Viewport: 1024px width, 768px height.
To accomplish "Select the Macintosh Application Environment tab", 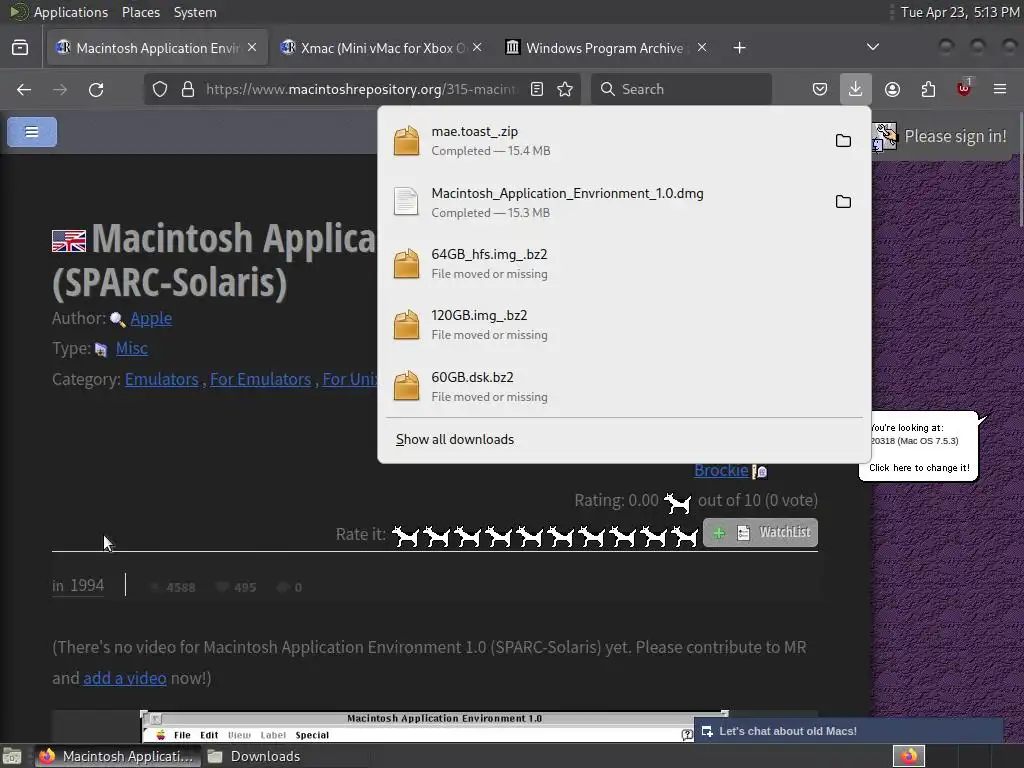I will tap(157, 48).
